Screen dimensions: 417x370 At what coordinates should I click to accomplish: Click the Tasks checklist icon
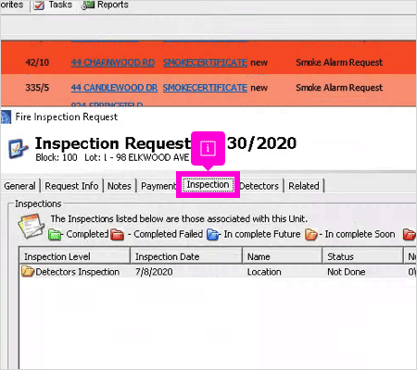point(39,5)
